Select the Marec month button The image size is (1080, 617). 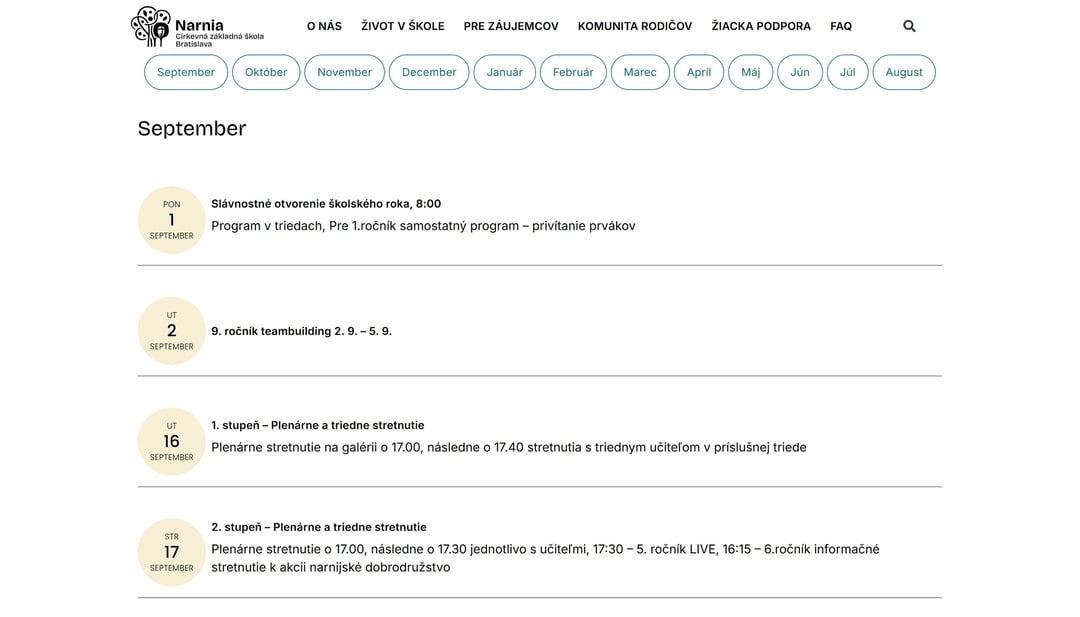[x=640, y=72]
